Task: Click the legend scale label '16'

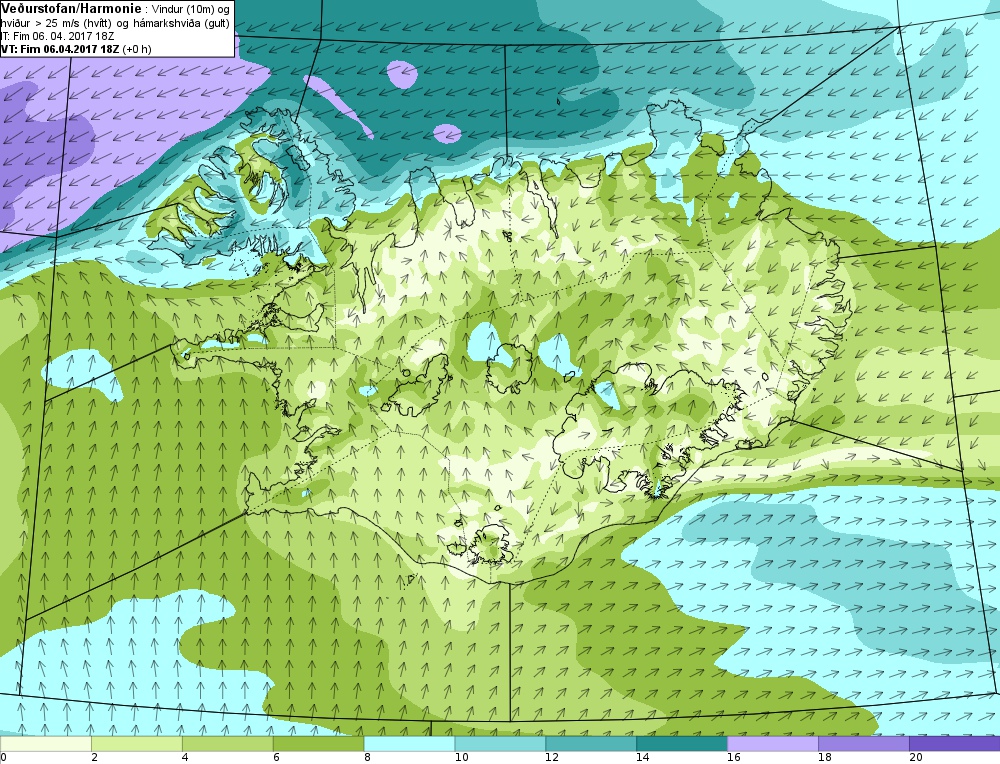Action: pos(734,757)
